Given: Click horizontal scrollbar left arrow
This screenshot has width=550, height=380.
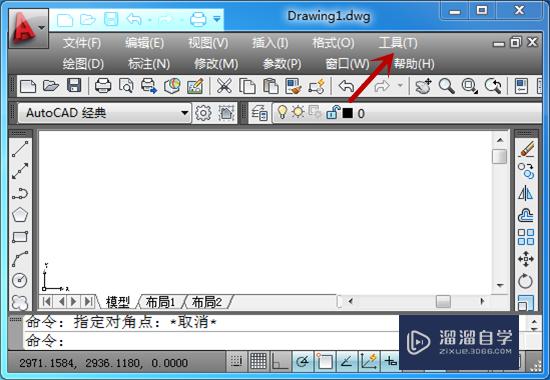Looking at the screenshot, I should point(350,301).
